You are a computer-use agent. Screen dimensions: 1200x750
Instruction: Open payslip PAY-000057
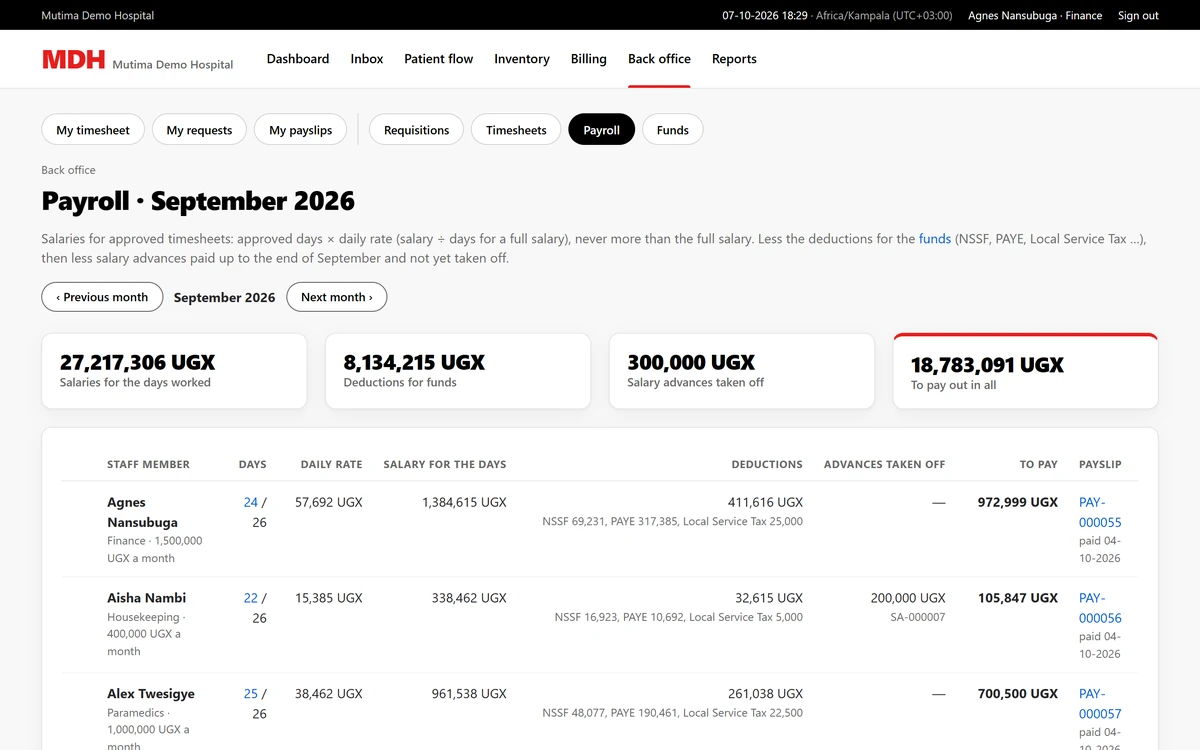tap(1100, 704)
